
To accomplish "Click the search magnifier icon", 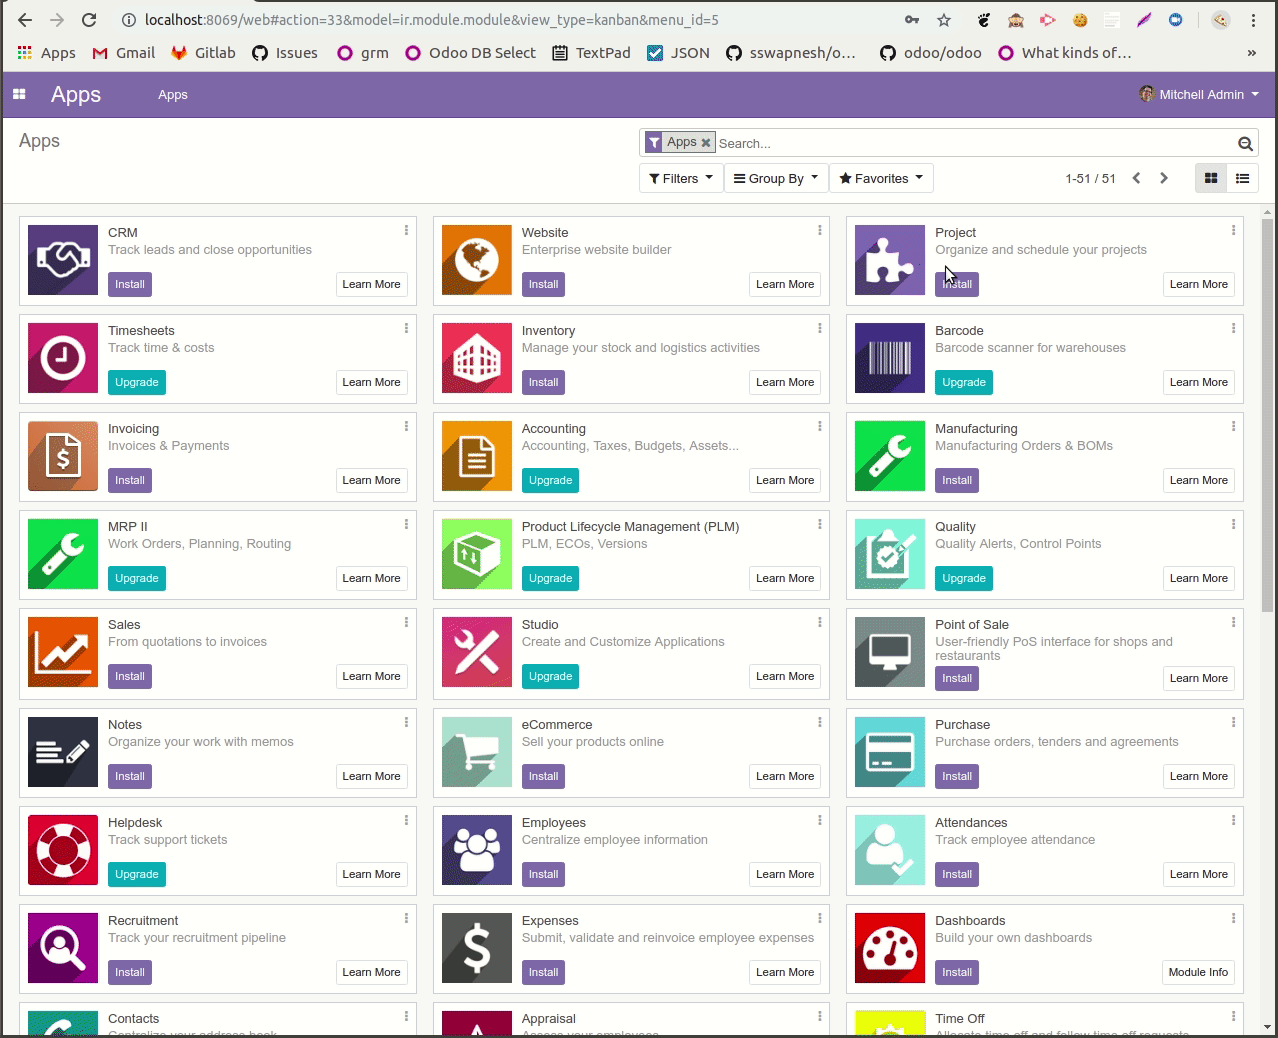I will click(1245, 144).
